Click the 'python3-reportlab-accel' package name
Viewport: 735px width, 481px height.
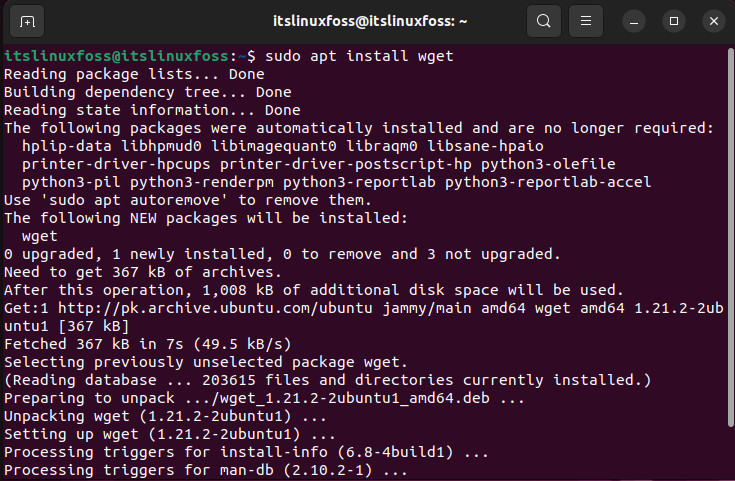[548, 182]
